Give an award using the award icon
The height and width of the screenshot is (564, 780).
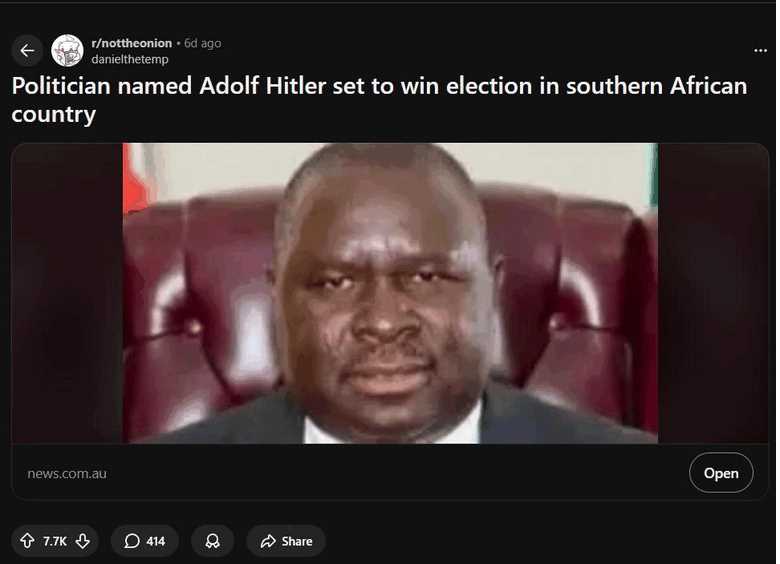tap(212, 541)
